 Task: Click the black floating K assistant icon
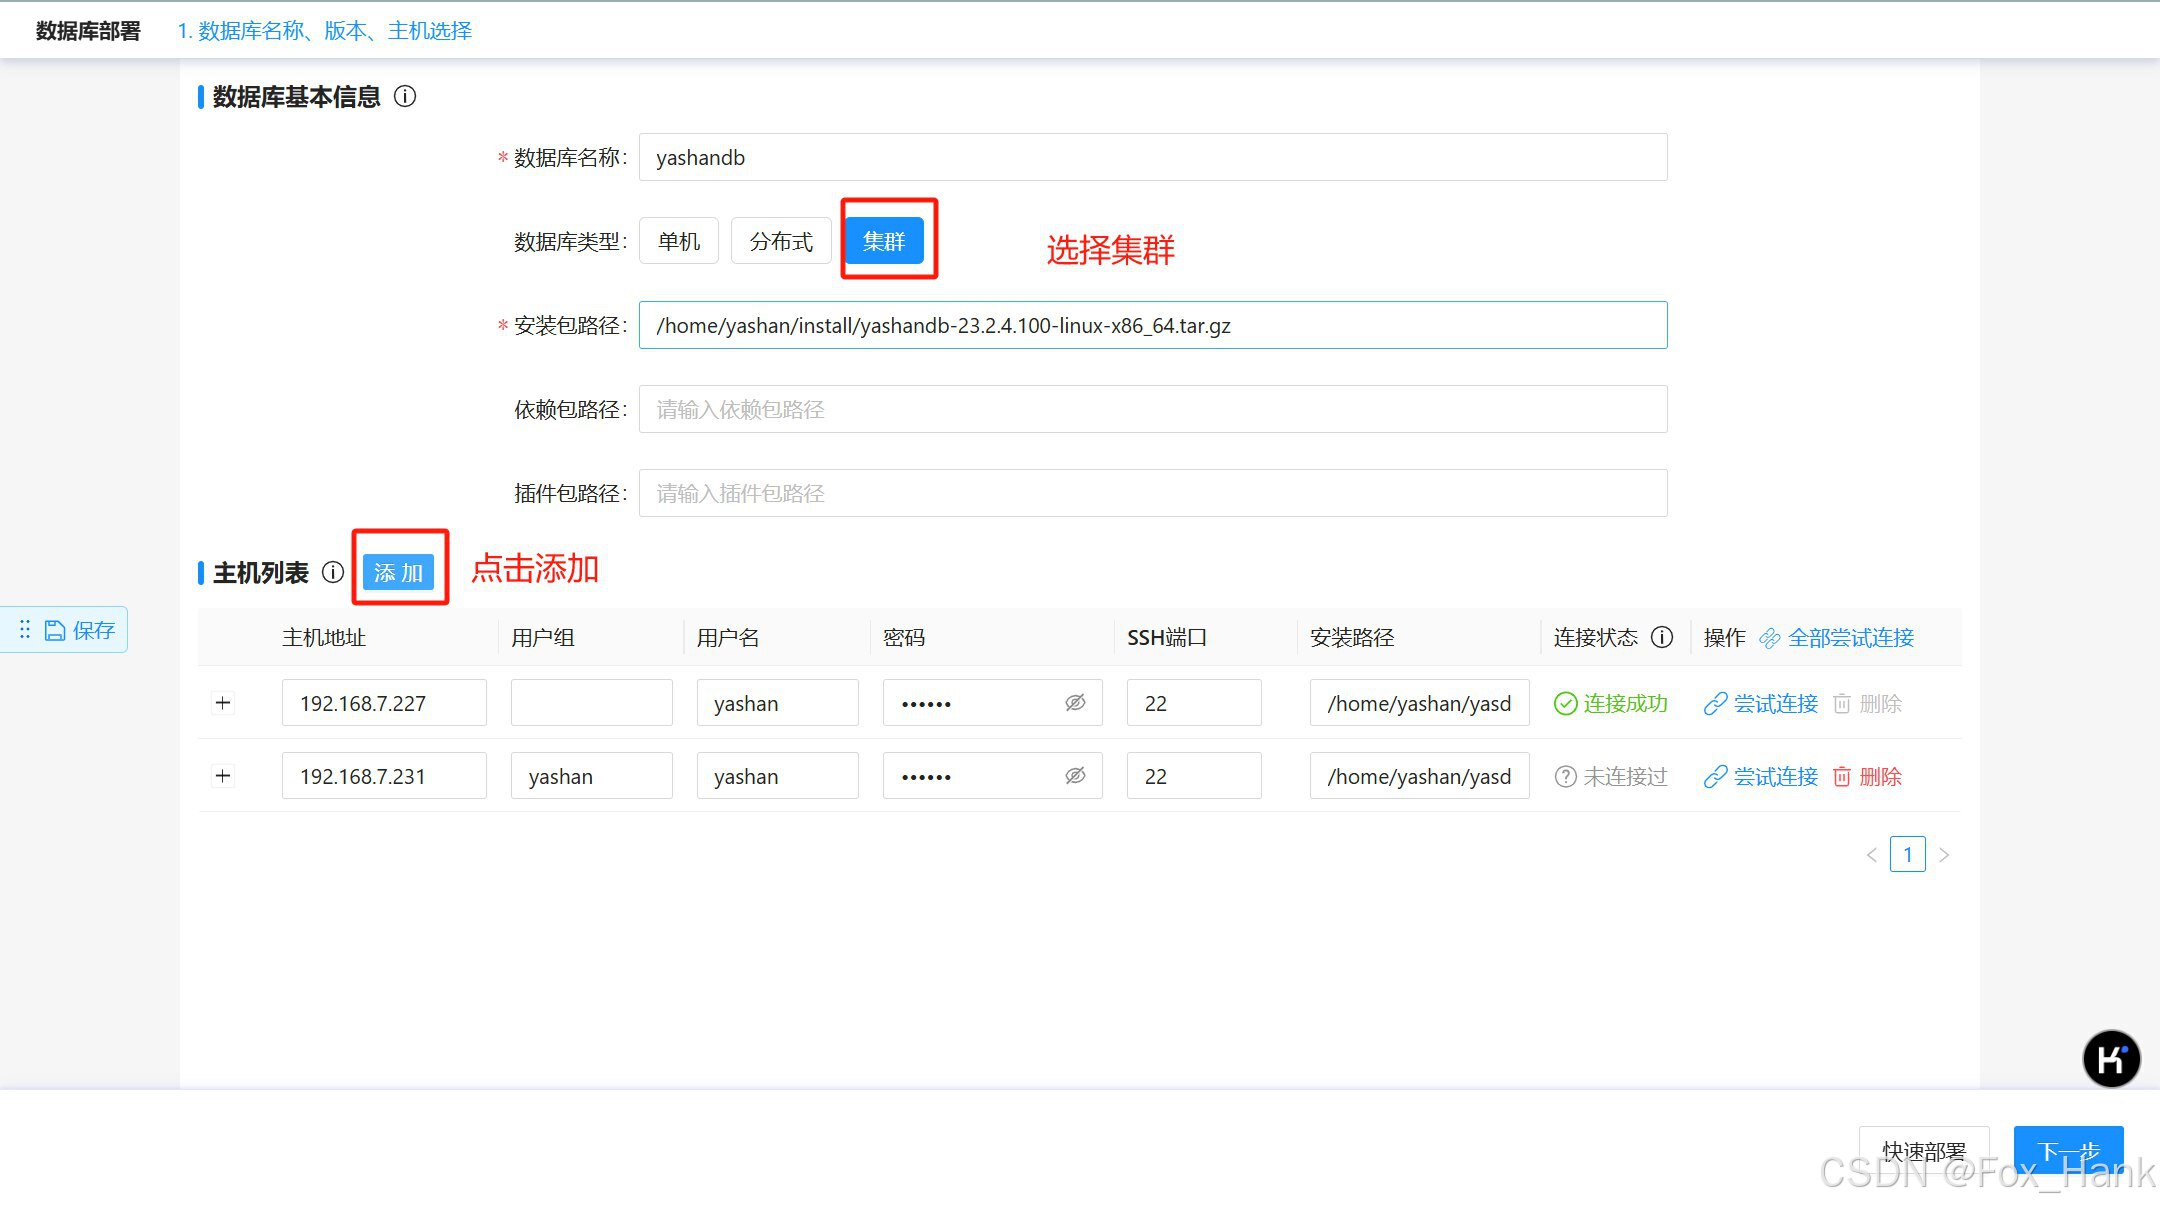click(2111, 1059)
